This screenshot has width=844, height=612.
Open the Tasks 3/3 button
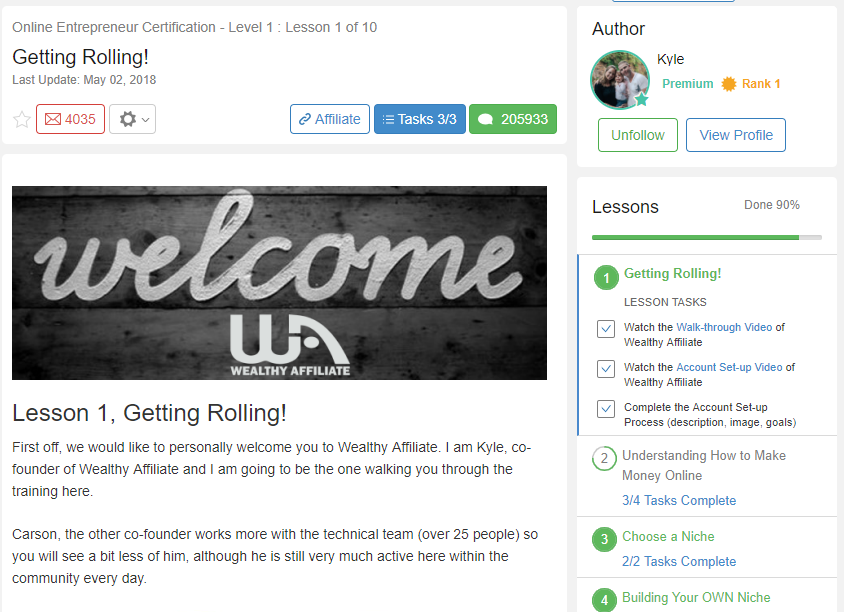click(420, 119)
